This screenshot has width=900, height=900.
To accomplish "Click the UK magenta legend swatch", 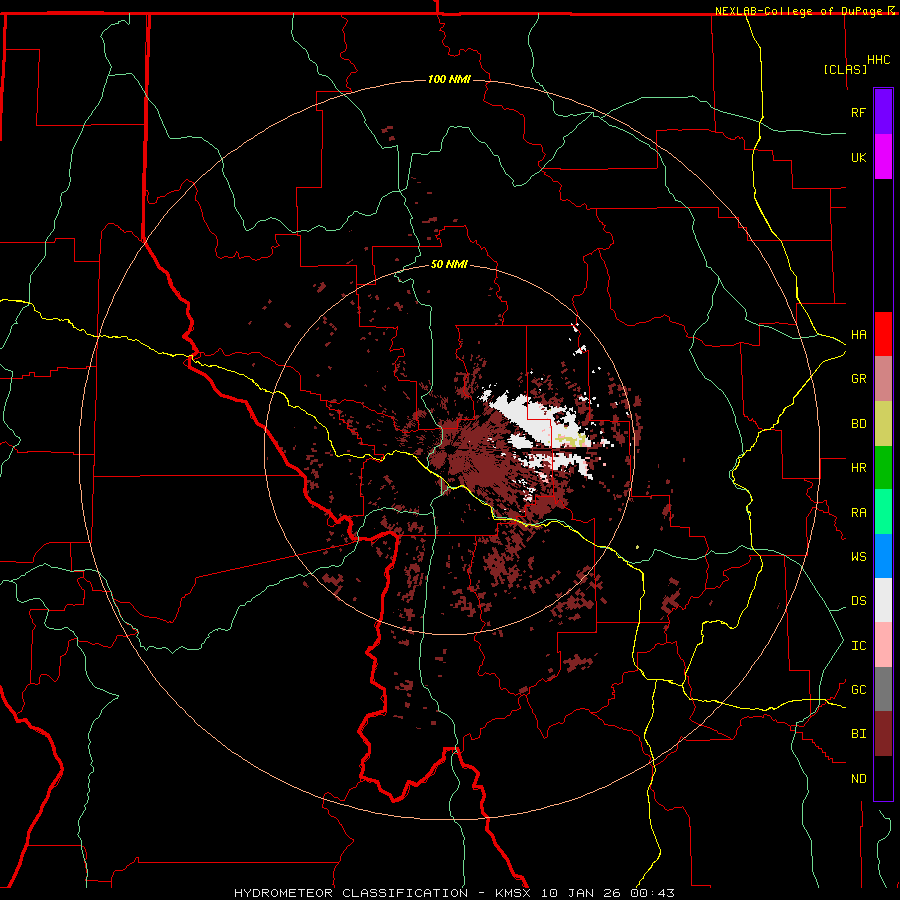I will point(883,157).
